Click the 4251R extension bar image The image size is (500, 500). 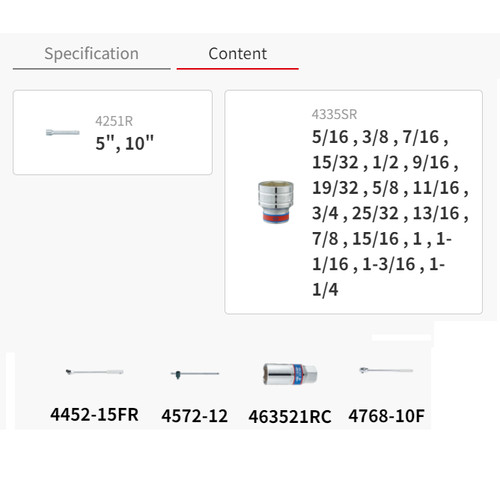click(63, 132)
